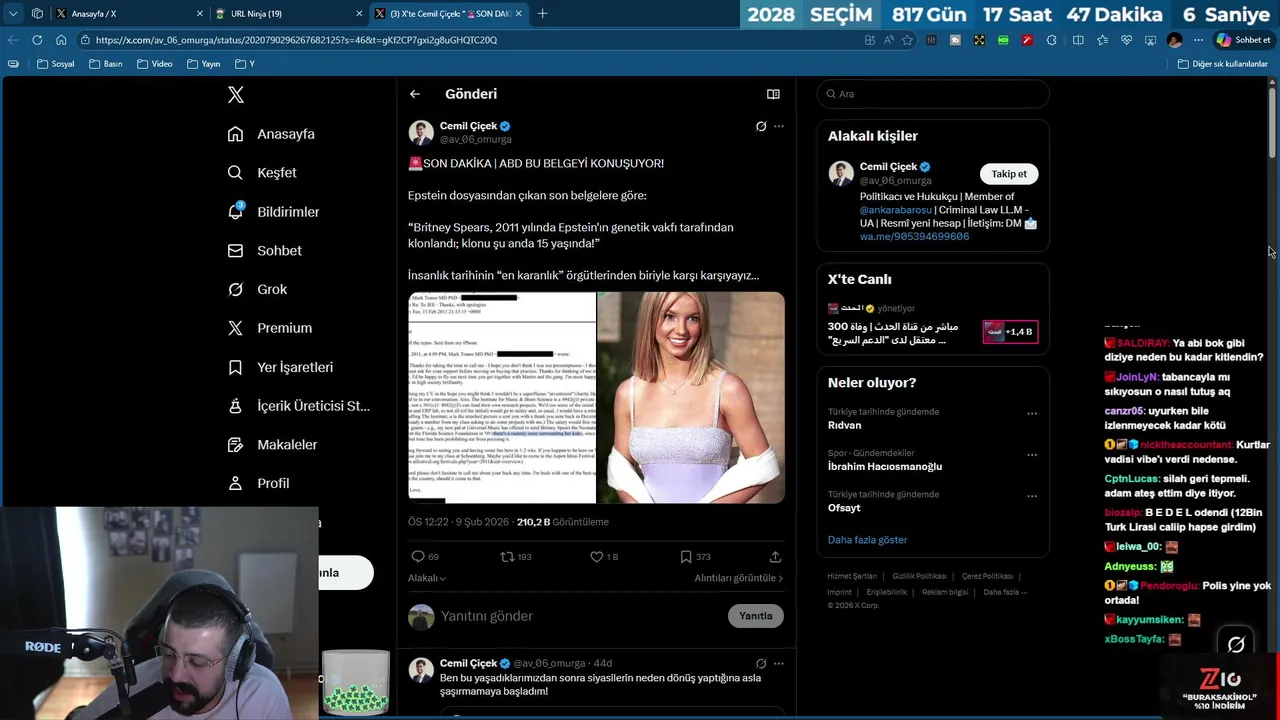Open Diğer sık kullanılanlar folder
Screen dimensions: 1280x720
point(1222,64)
